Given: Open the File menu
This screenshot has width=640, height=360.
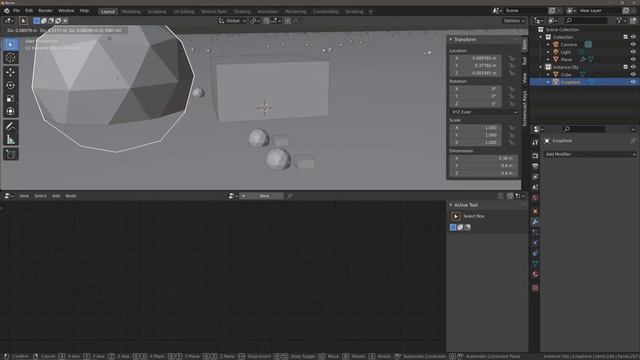Looking at the screenshot, I should point(16,11).
